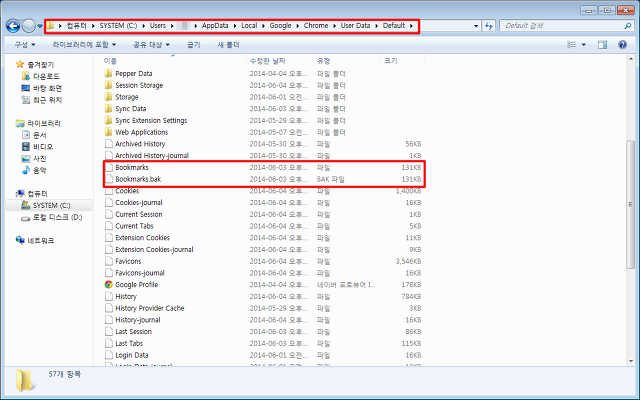
Task: Select the Last Tabs file name
Action: coord(129,343)
